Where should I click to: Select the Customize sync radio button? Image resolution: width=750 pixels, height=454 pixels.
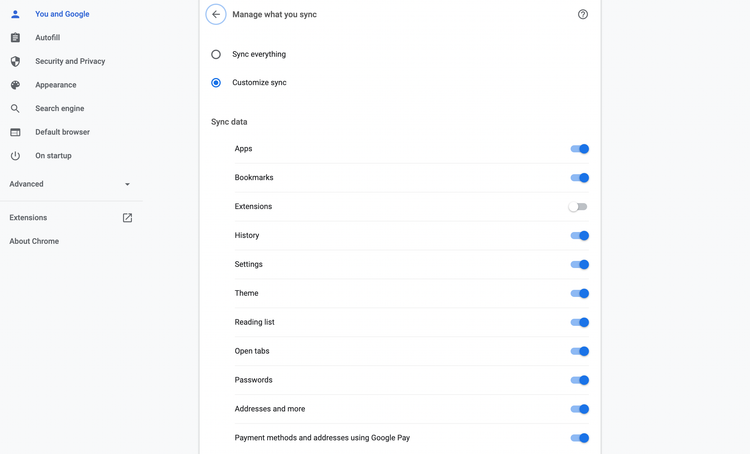click(x=216, y=83)
